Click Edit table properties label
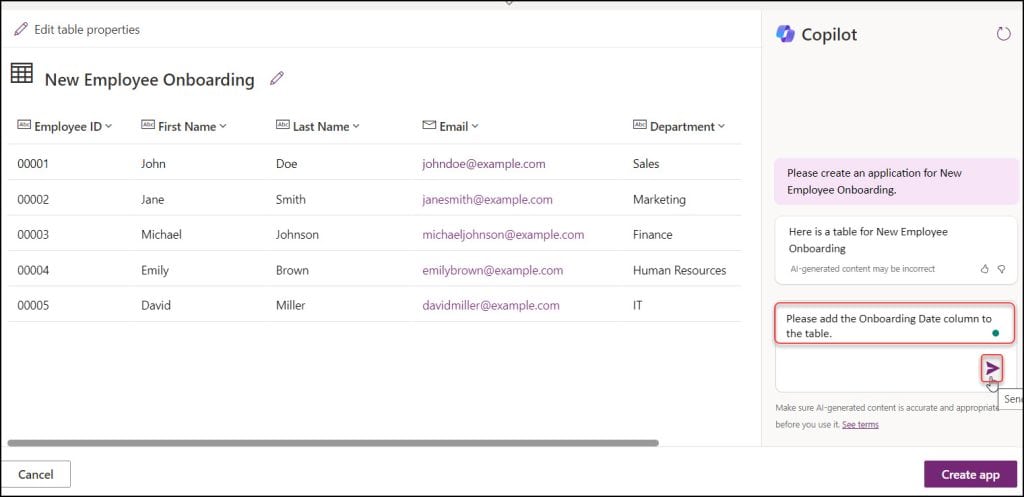This screenshot has height=497, width=1024. pyautogui.click(x=87, y=29)
